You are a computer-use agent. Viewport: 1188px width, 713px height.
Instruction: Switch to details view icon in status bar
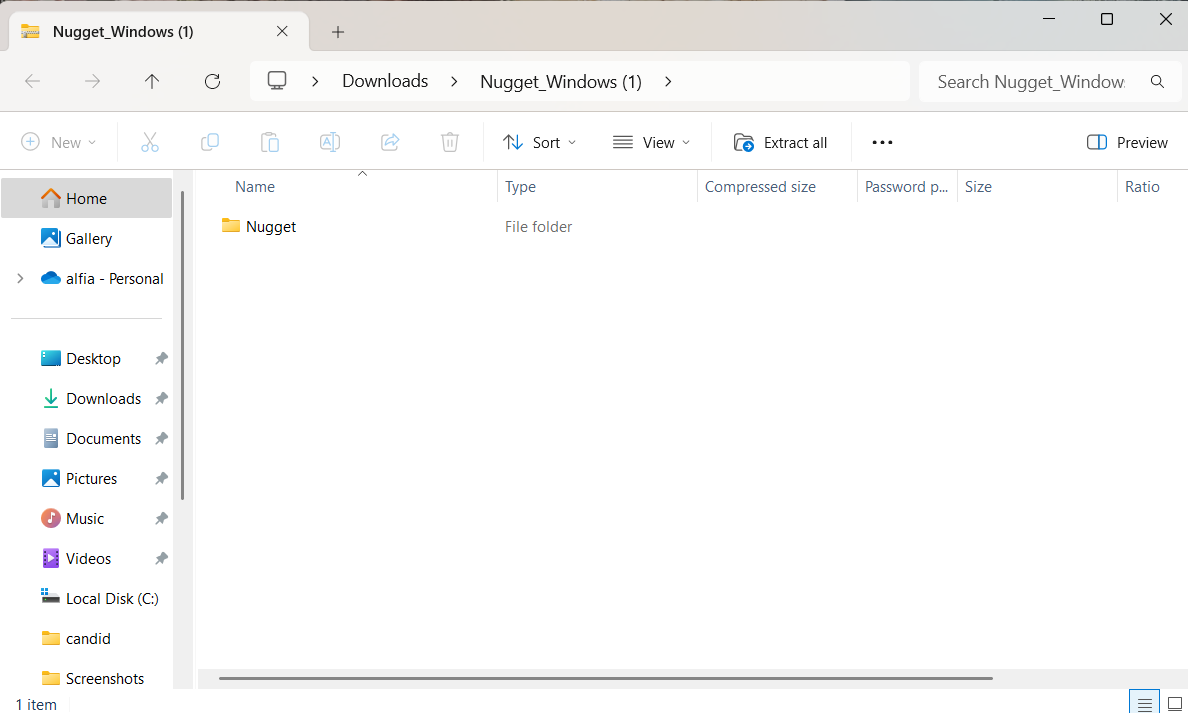pyautogui.click(x=1144, y=702)
